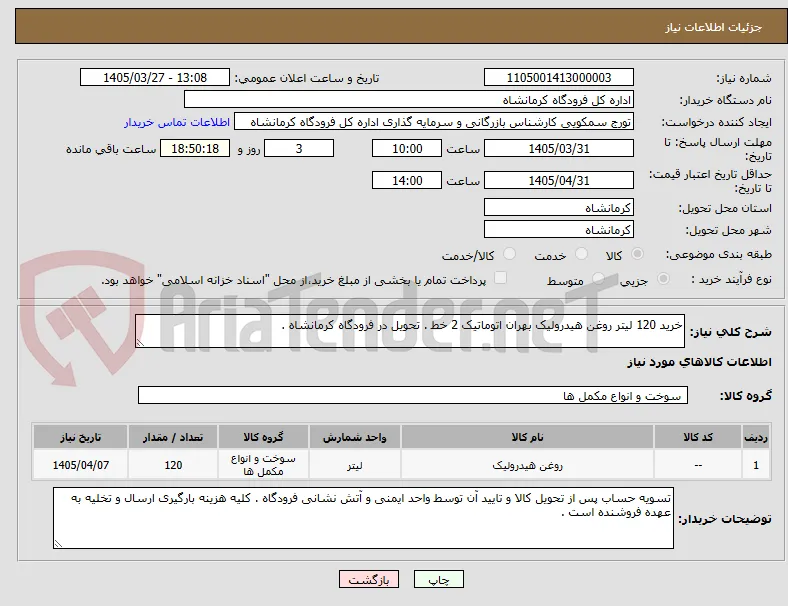
Task: Select the خدمت radio button
Action: [581, 254]
